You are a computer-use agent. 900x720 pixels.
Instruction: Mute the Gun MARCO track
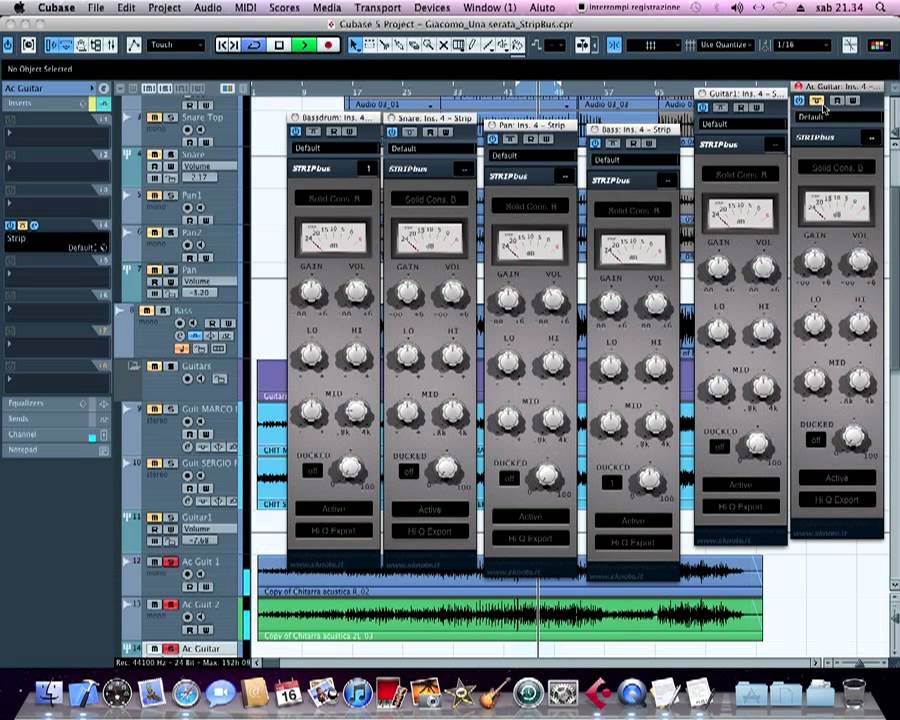(x=154, y=409)
